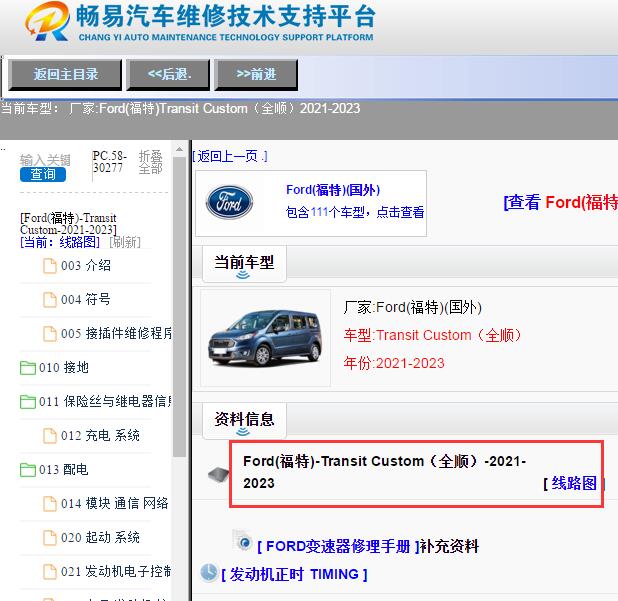Screen dimensions: 618x601
Task: Expand the folder icon for 011 保险丝与继电器信息
Action: [28, 402]
